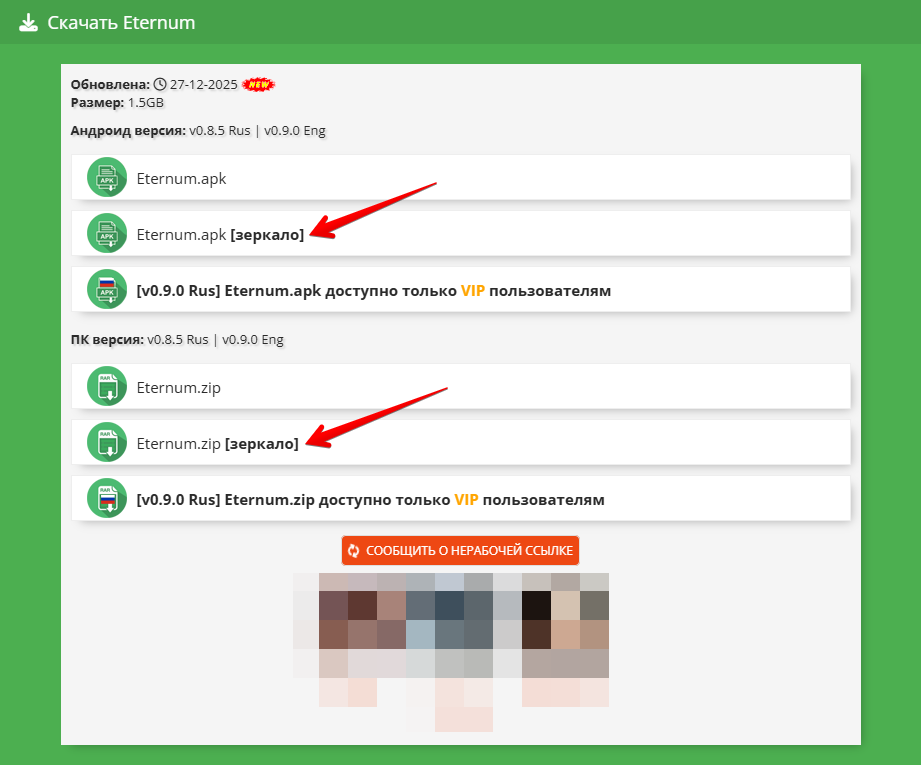Click the green APK icon beside Eternum.apk

coord(107,178)
